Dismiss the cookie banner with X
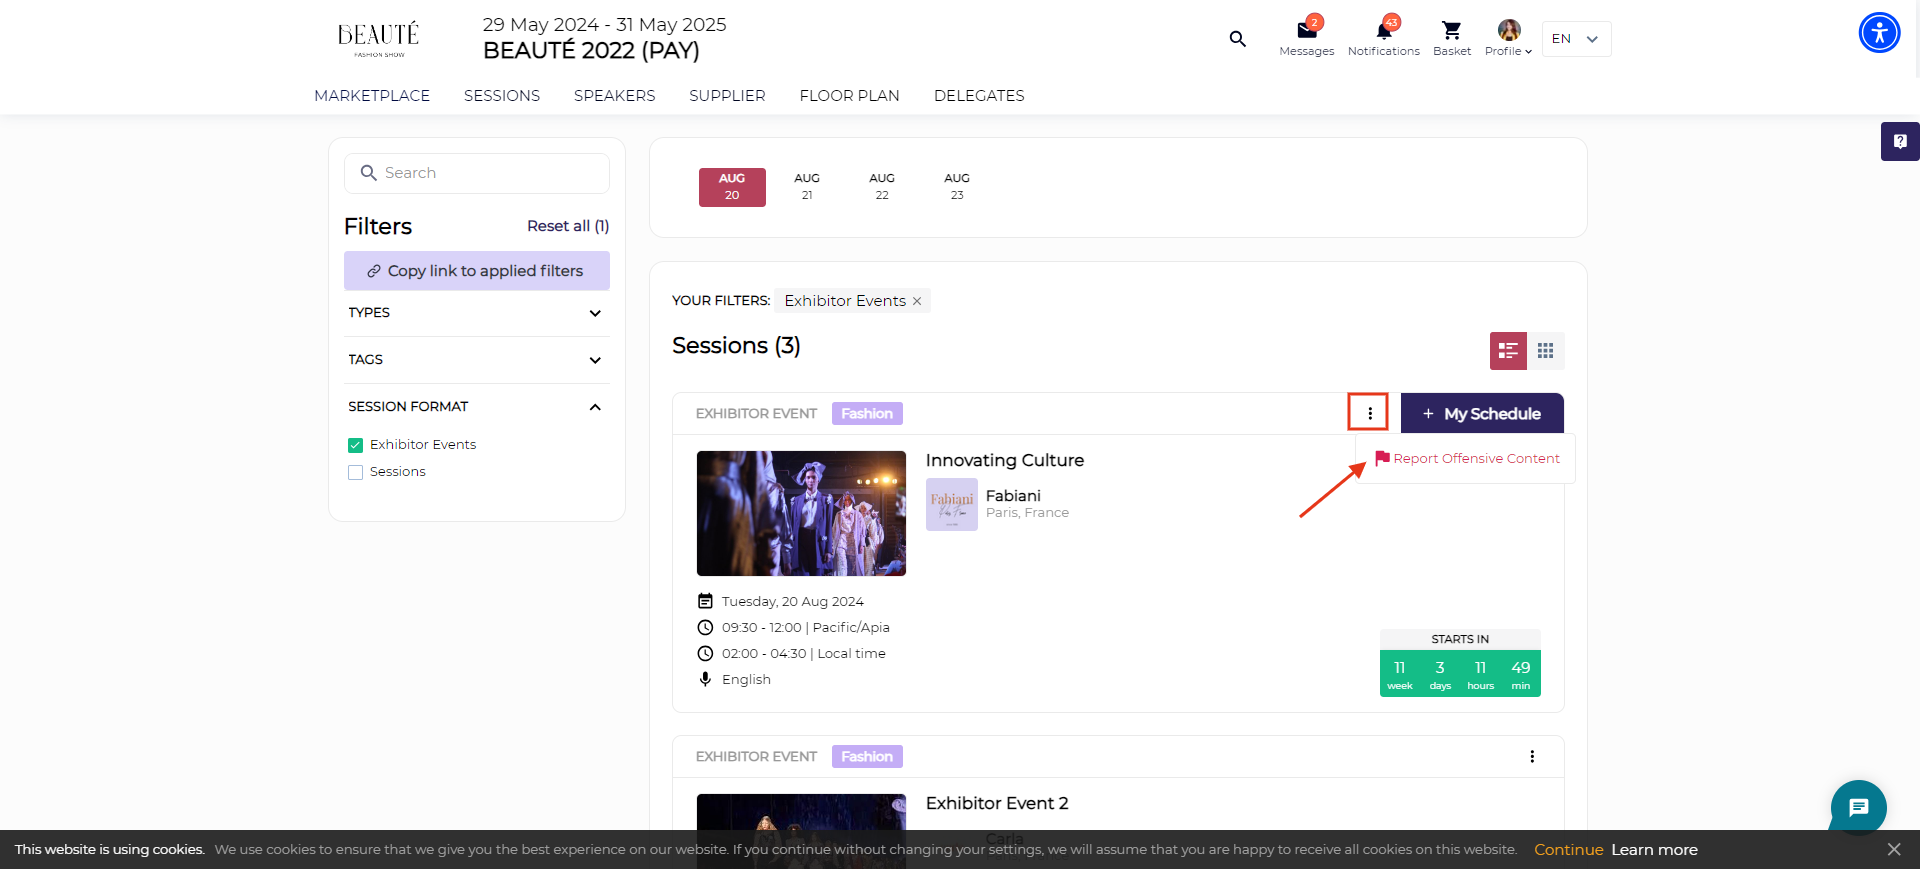The width and height of the screenshot is (1920, 869). tap(1894, 849)
